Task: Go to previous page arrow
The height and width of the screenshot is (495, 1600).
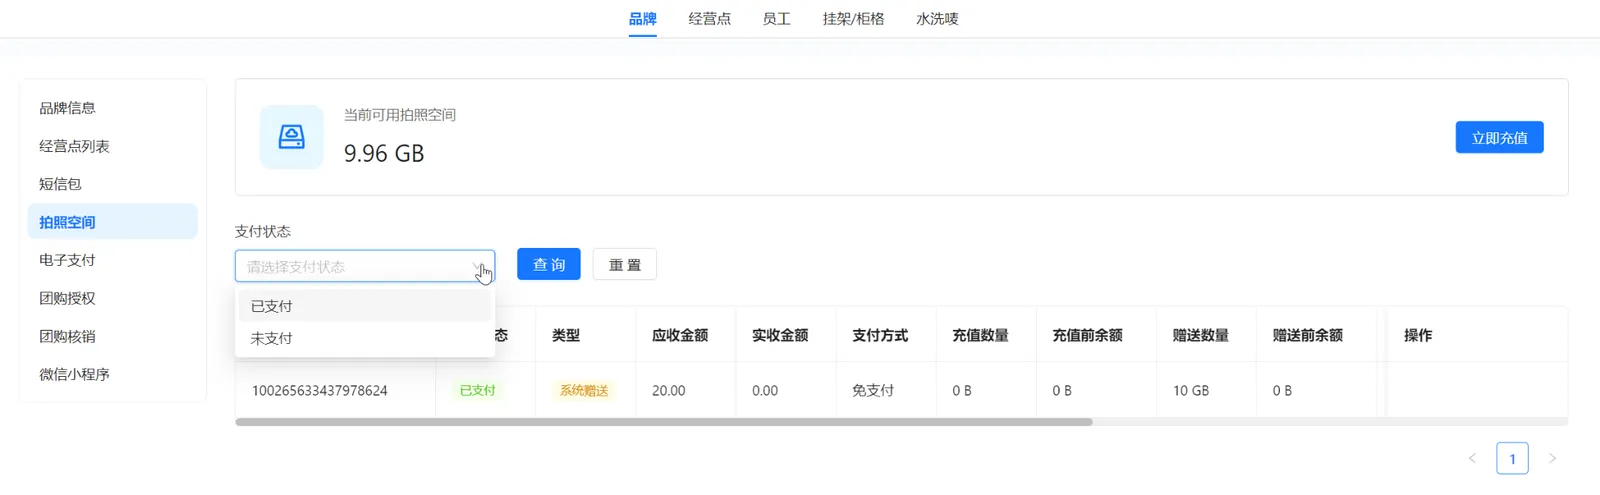Action: [1472, 458]
